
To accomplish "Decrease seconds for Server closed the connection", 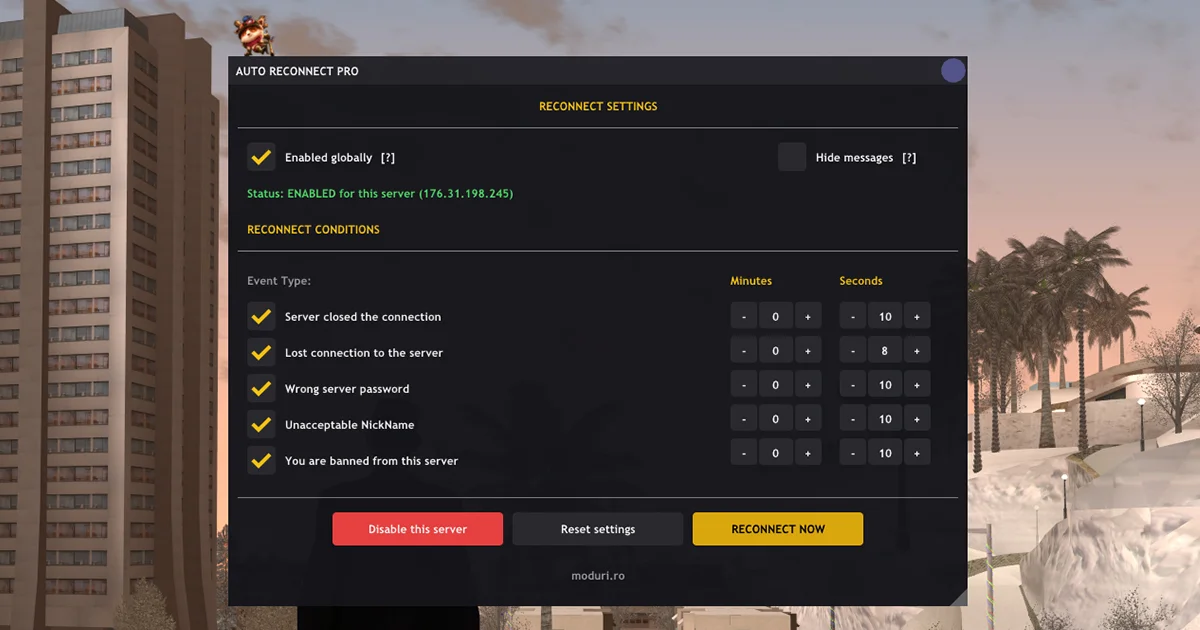I will (x=853, y=317).
